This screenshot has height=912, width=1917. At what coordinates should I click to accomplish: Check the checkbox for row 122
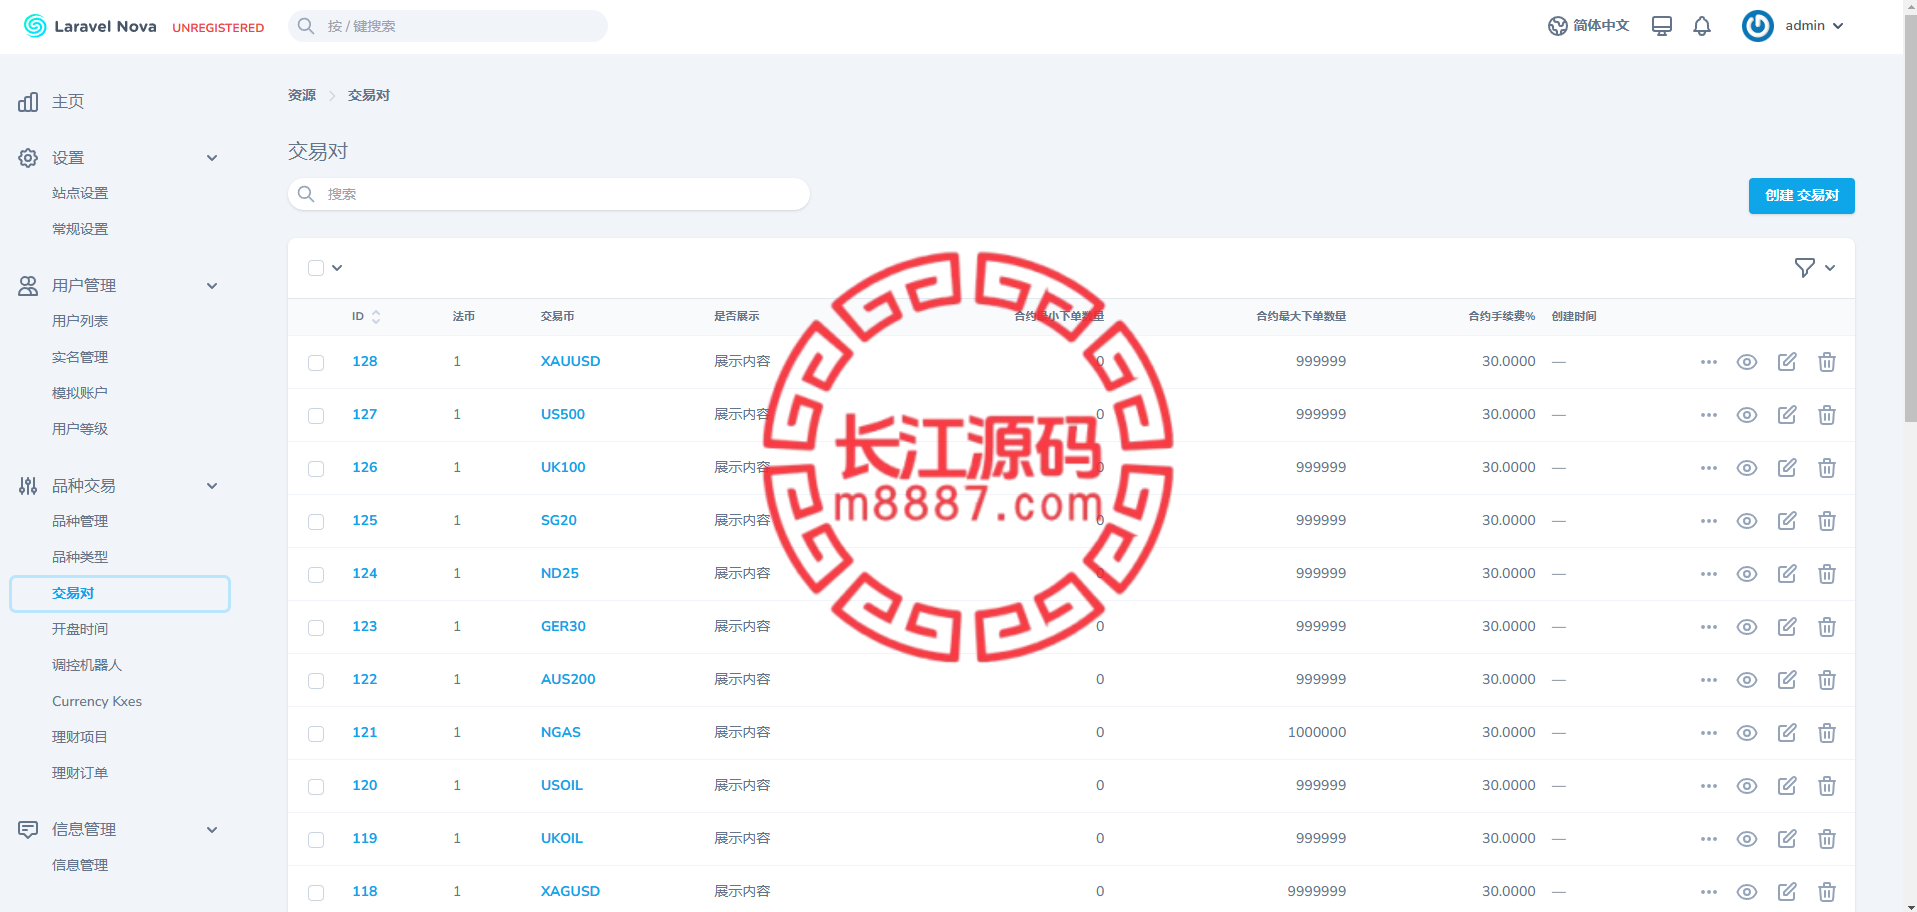[x=316, y=681]
